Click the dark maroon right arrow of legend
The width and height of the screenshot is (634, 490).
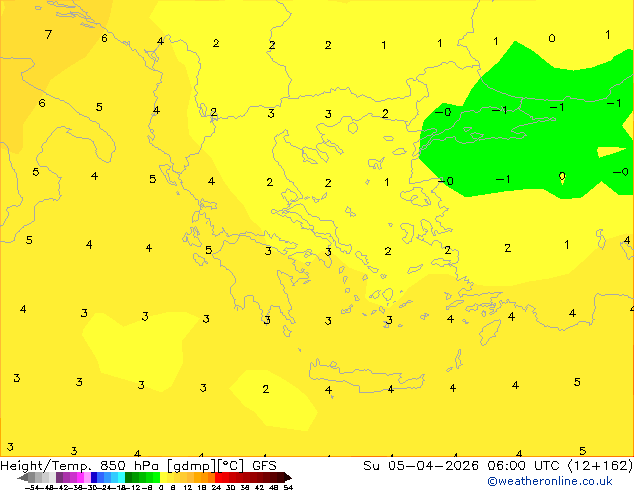(287, 478)
